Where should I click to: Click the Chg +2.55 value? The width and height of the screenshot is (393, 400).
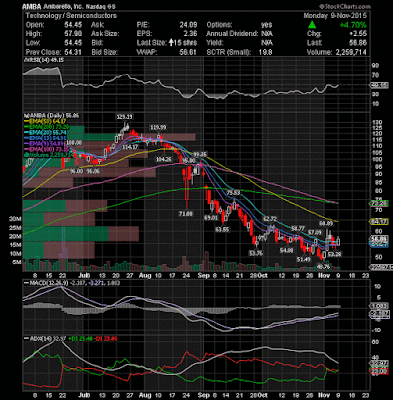(x=358, y=34)
